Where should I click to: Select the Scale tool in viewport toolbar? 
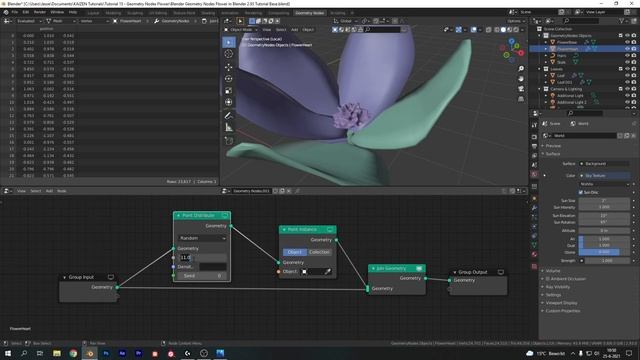point(229,91)
